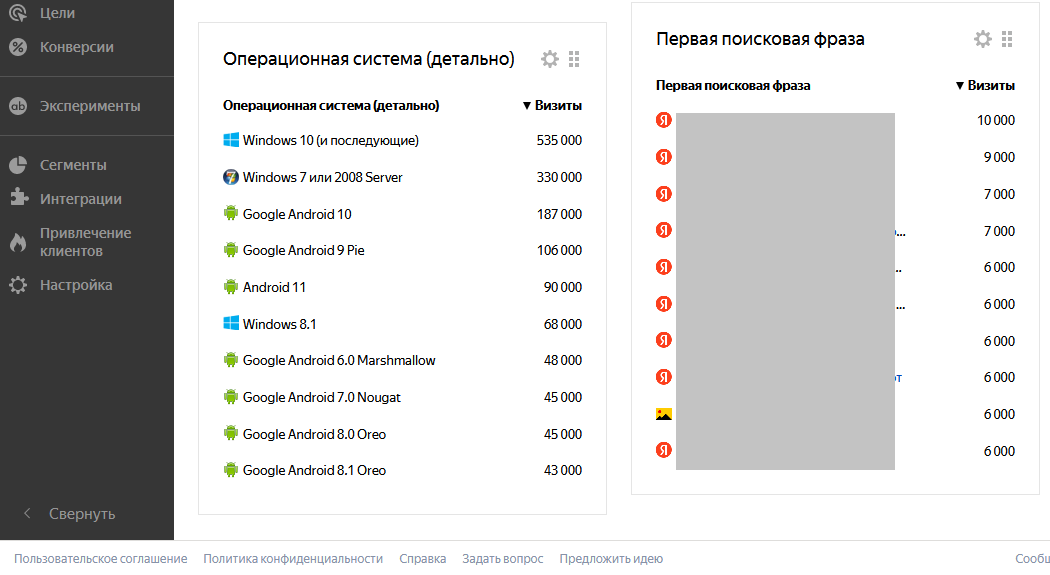Click the Сегменты pie chart icon

18,165
